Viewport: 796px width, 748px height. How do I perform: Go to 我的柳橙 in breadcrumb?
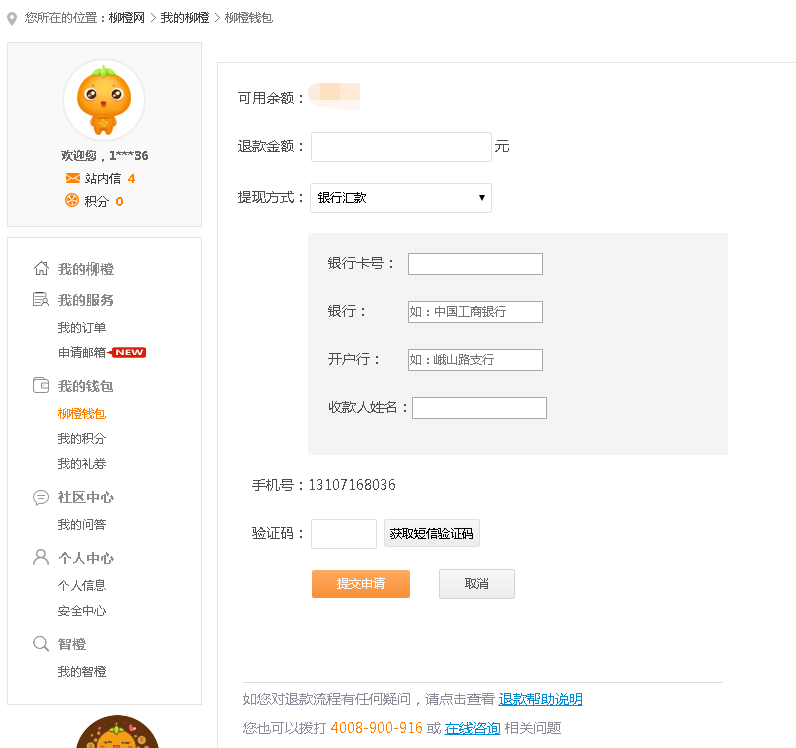[x=185, y=18]
